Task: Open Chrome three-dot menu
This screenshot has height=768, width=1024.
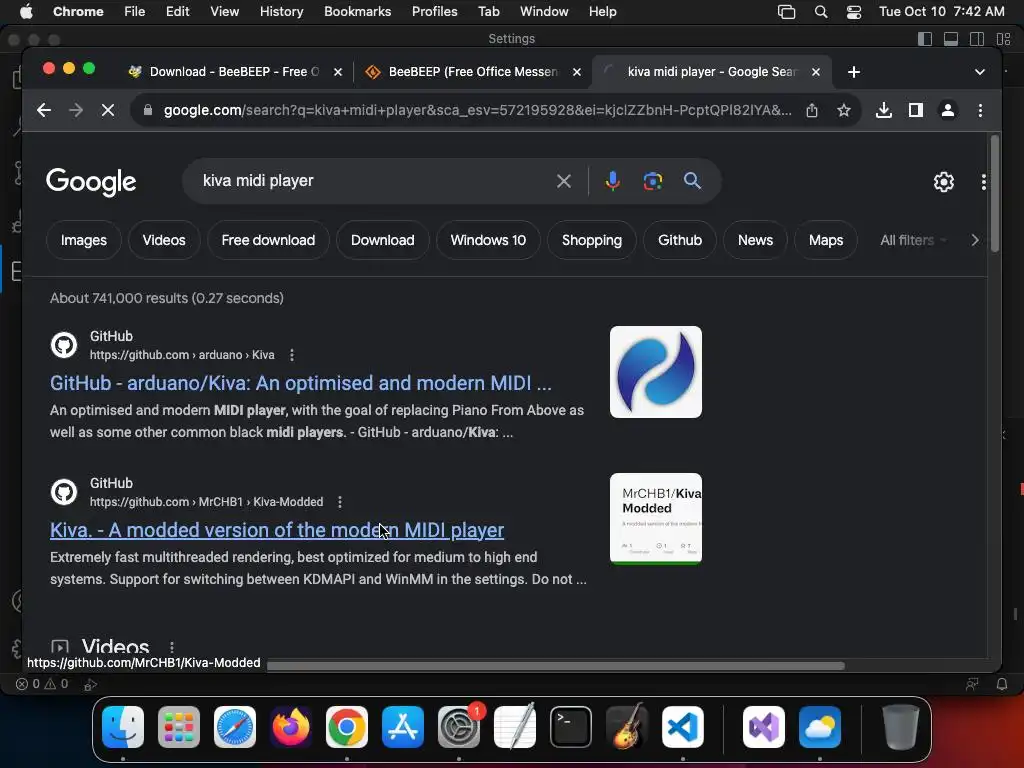Action: 980,110
